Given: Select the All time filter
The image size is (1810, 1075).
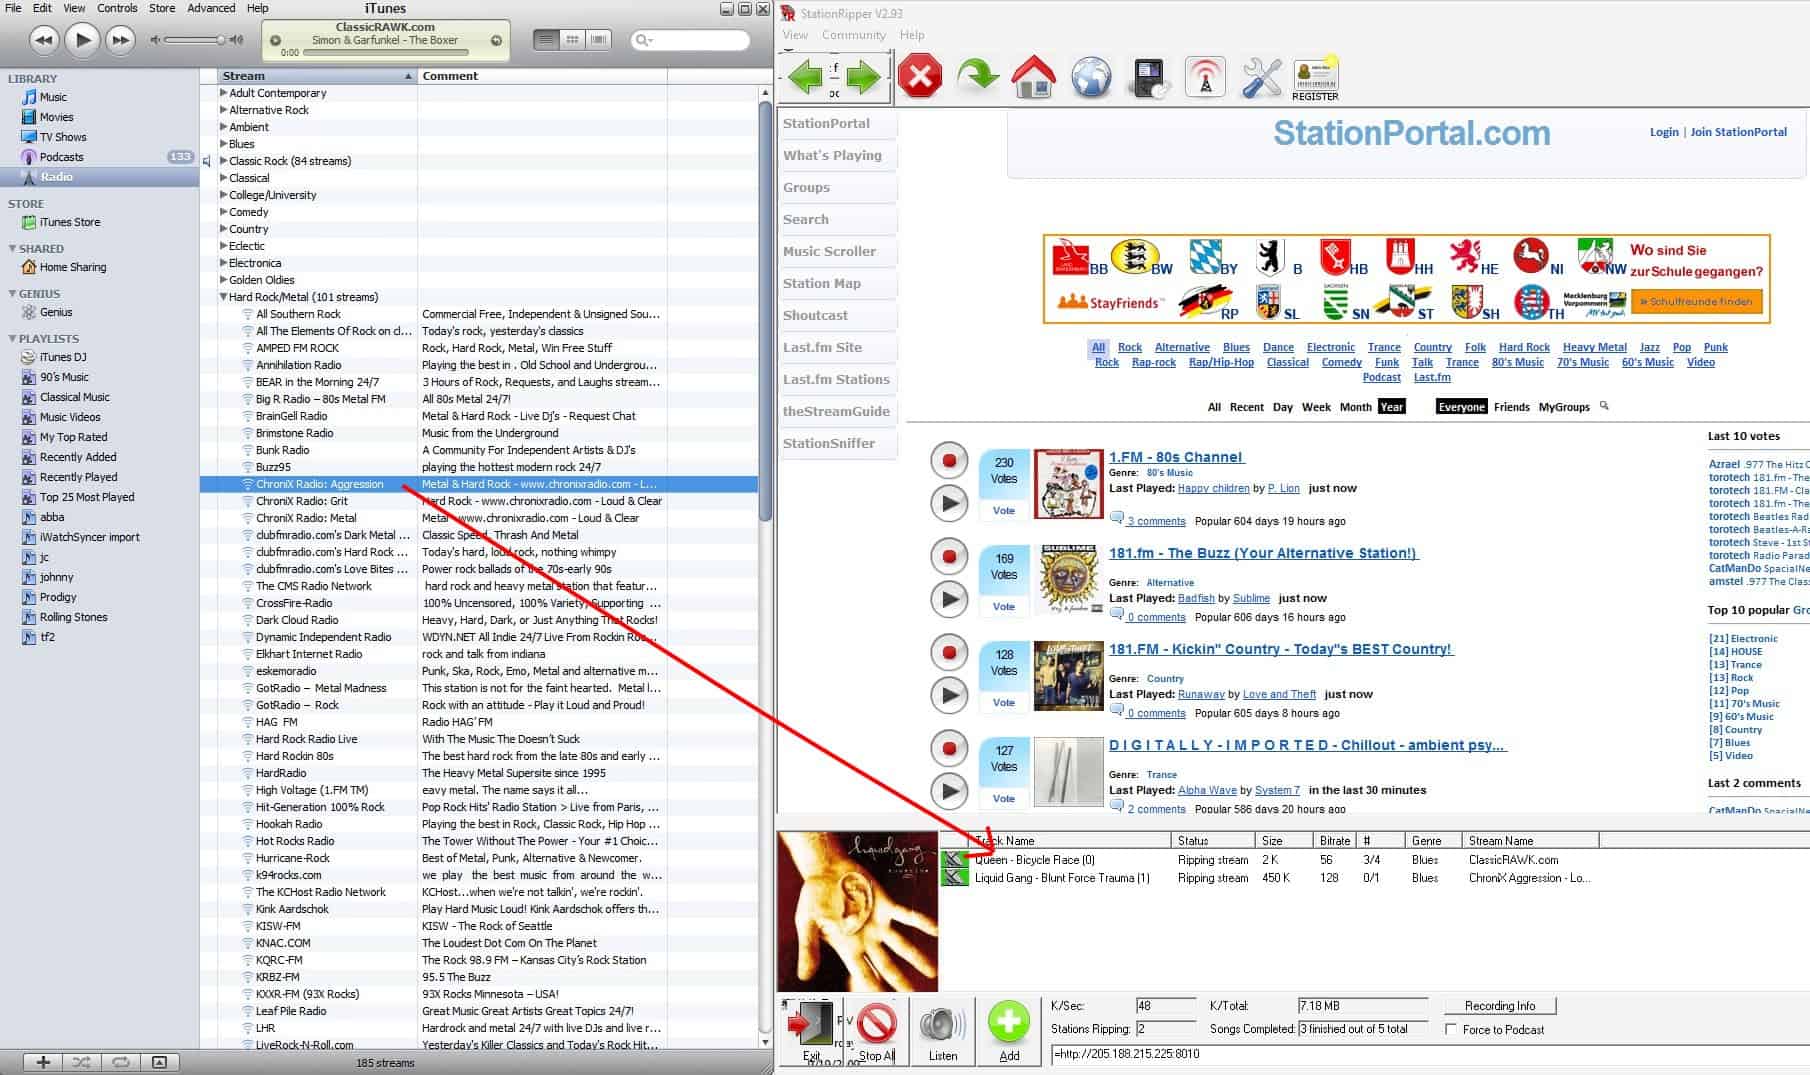Looking at the screenshot, I should click(x=1214, y=407).
